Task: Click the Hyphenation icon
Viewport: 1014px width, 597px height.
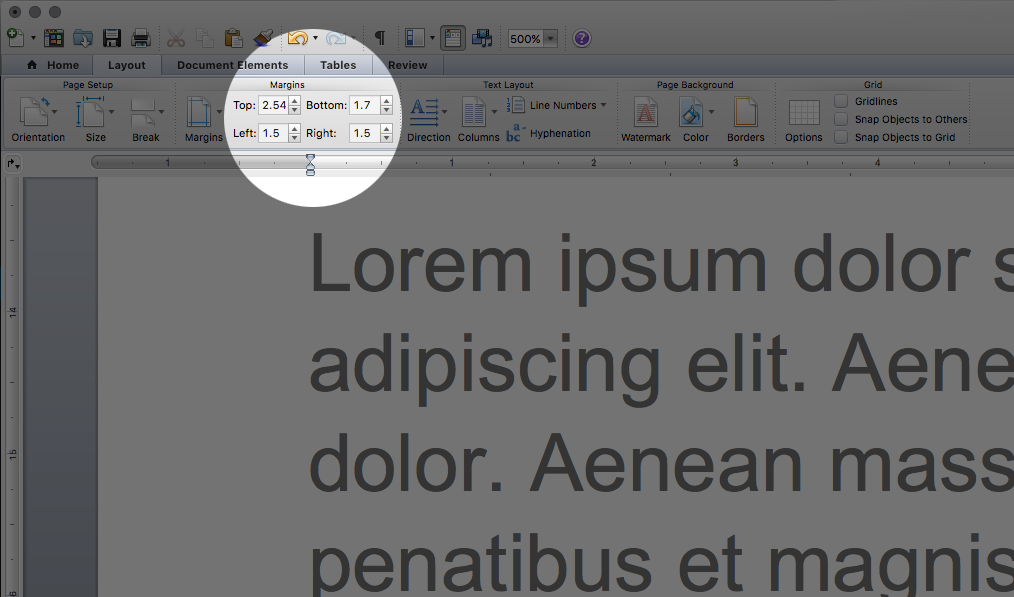Action: tap(515, 133)
